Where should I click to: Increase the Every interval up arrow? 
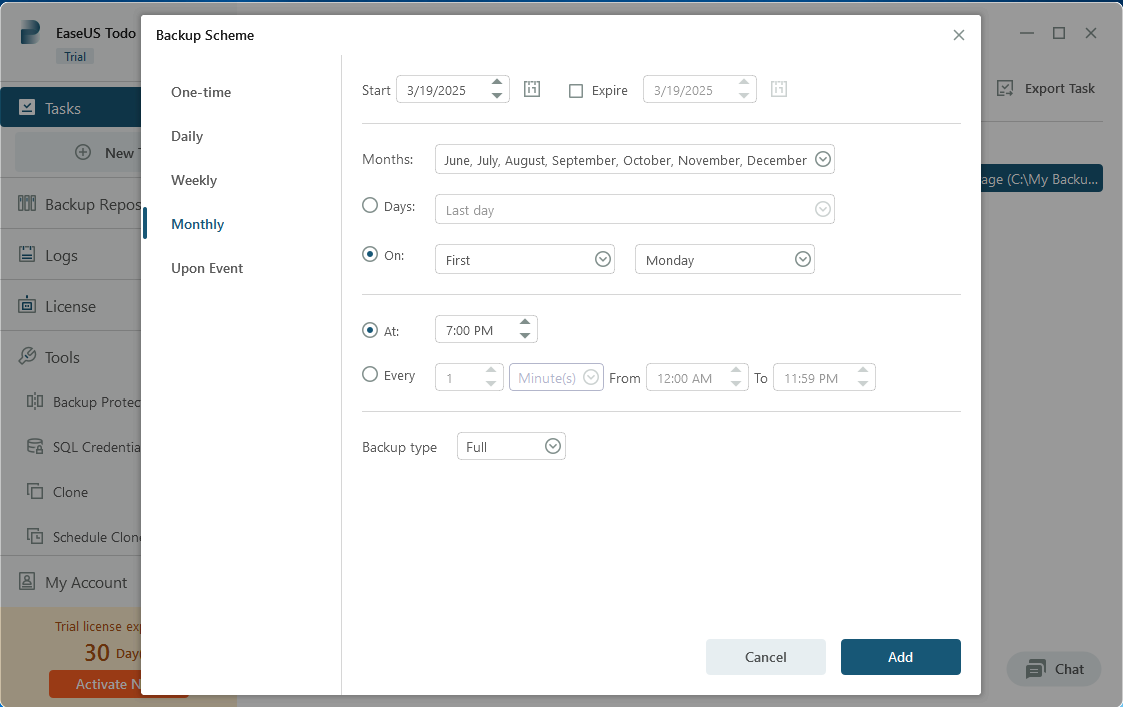click(491, 370)
